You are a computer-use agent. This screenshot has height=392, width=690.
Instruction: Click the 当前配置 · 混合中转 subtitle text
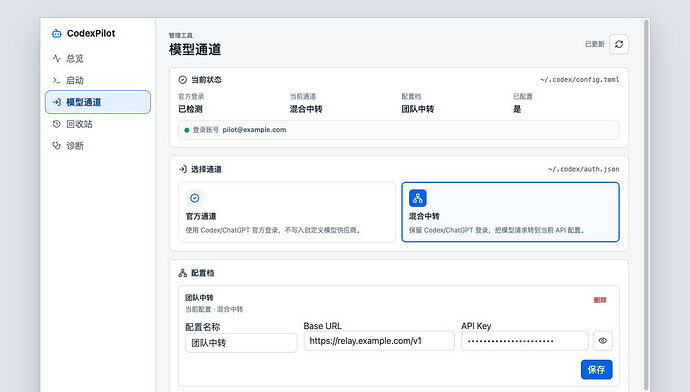[x=214, y=309]
